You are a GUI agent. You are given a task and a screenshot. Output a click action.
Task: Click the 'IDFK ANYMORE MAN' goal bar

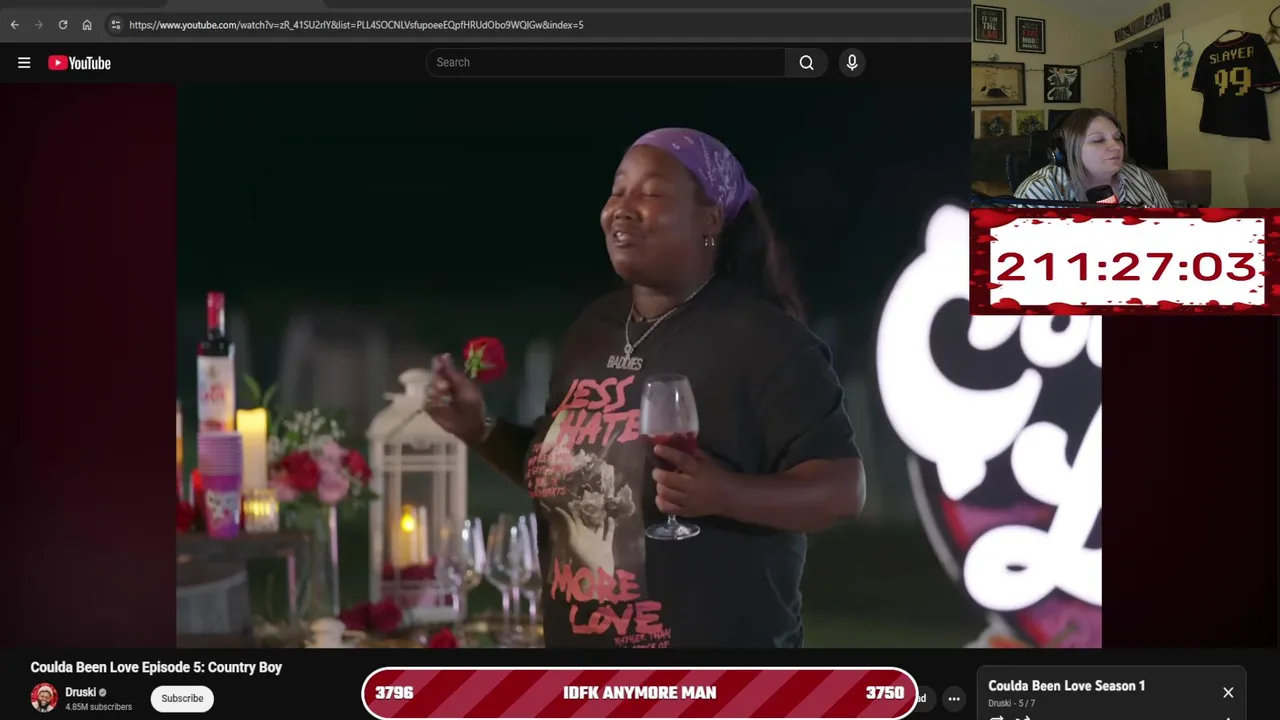pos(639,693)
